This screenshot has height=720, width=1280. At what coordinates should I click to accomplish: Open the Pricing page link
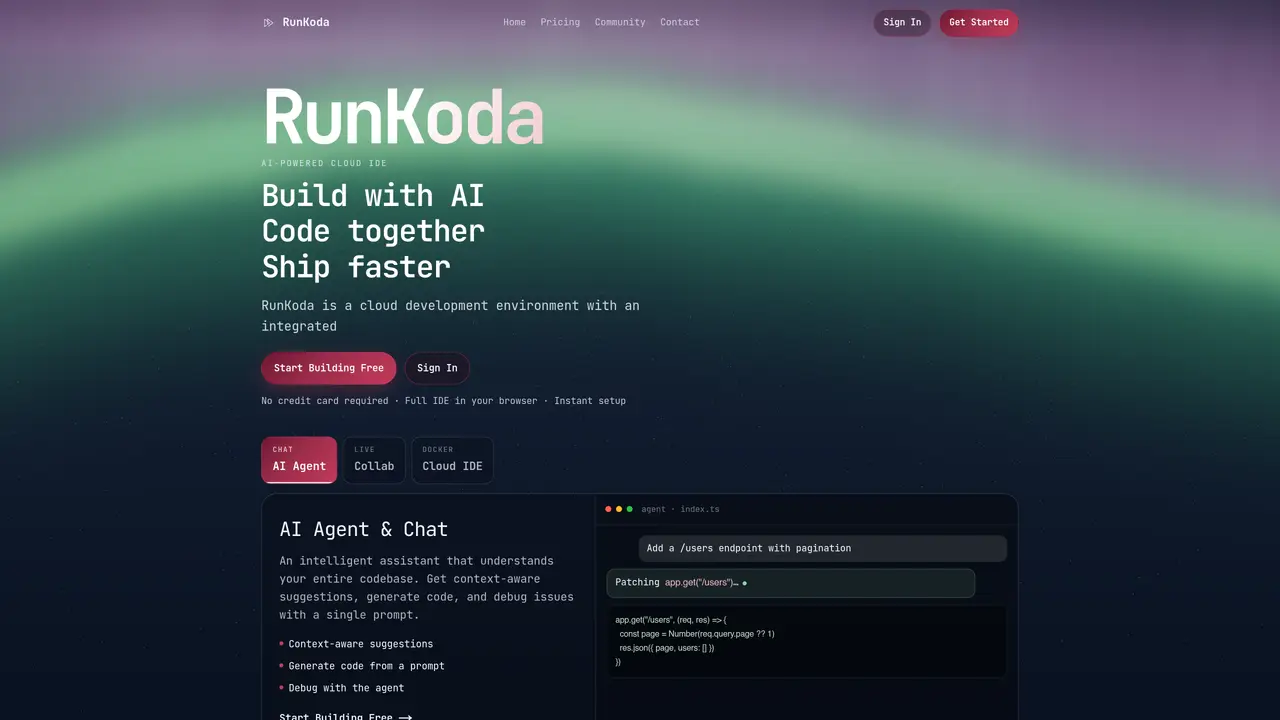click(x=560, y=22)
